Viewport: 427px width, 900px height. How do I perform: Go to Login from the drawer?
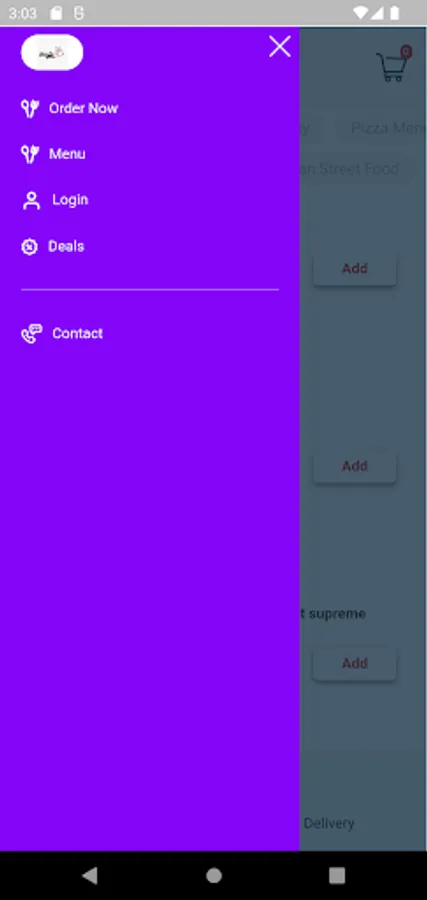tap(70, 200)
